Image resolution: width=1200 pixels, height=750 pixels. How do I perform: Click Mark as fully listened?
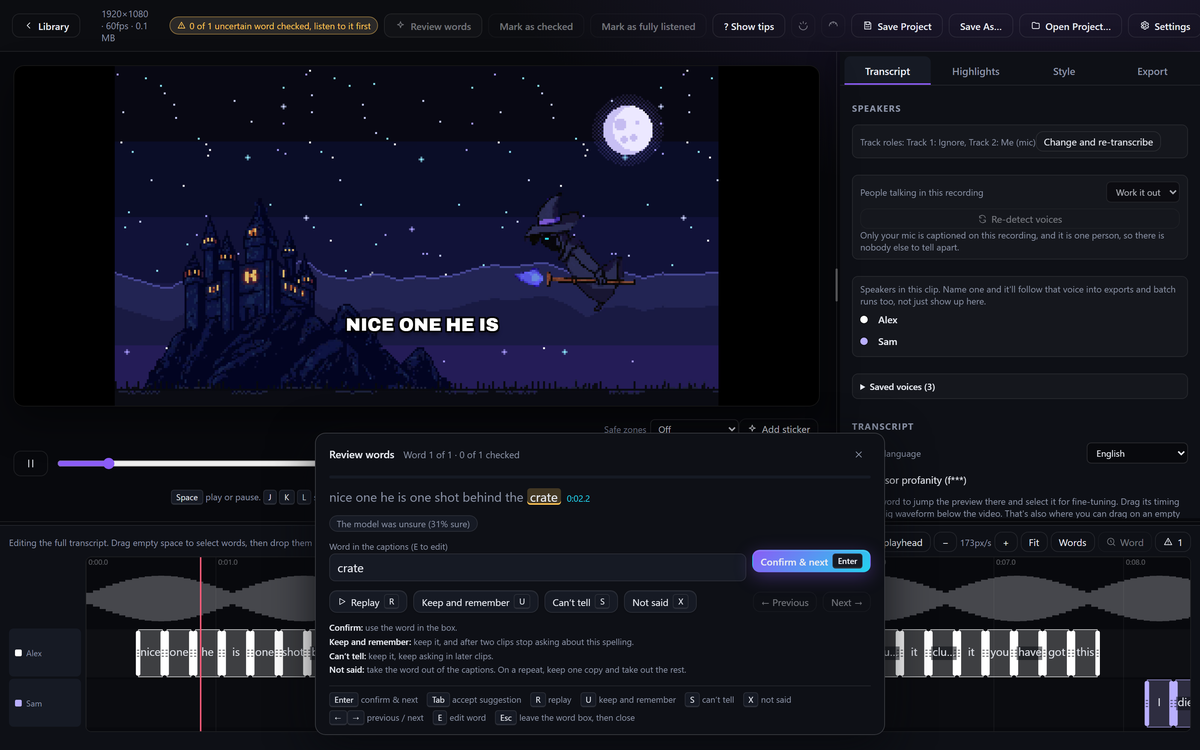[648, 26]
